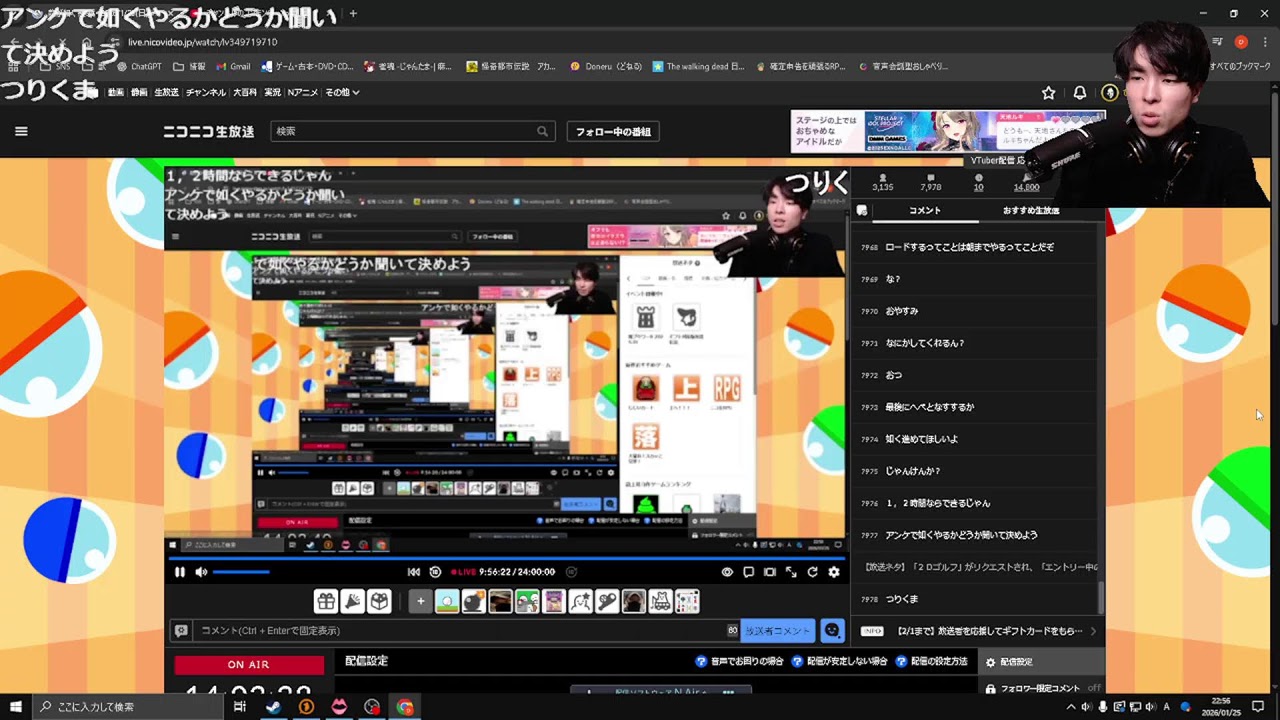This screenshot has width=1280, height=720.
Task: Expand the gift card INFO notice arrow
Action: coord(1093,631)
